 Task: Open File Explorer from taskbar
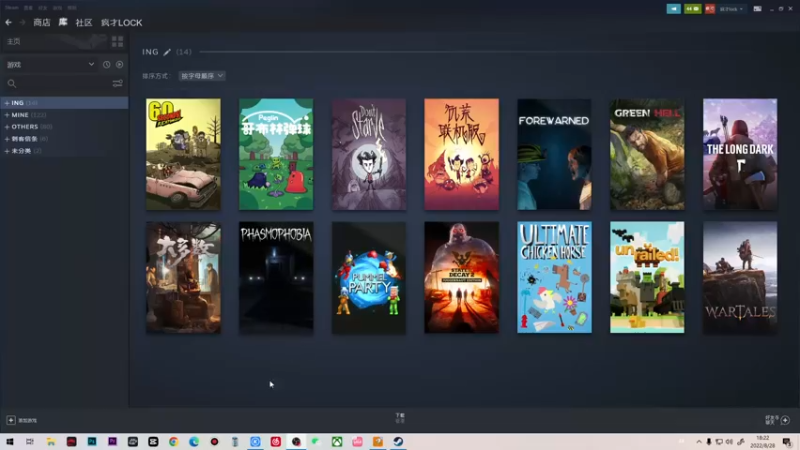coord(51,442)
